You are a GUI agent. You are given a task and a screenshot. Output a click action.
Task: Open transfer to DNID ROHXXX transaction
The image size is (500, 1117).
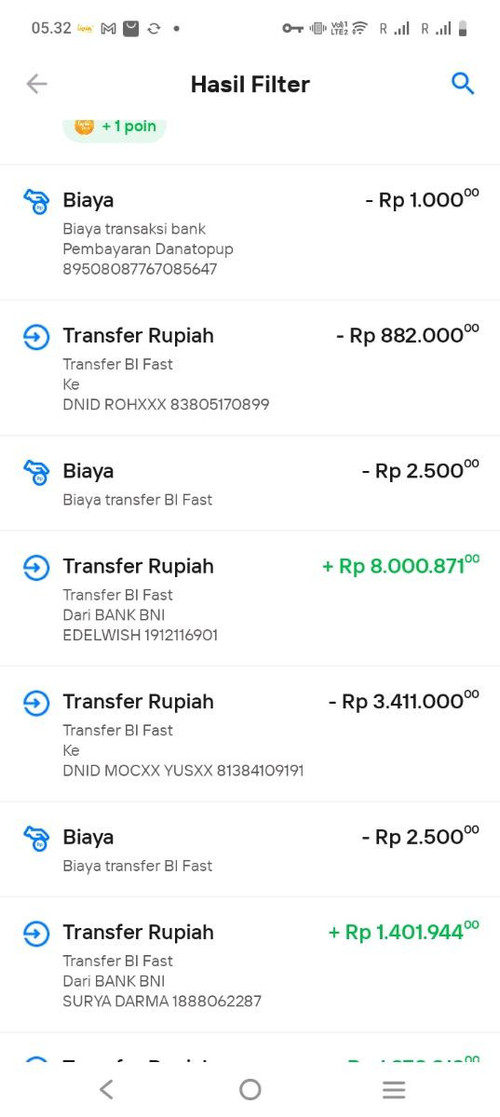250,368
